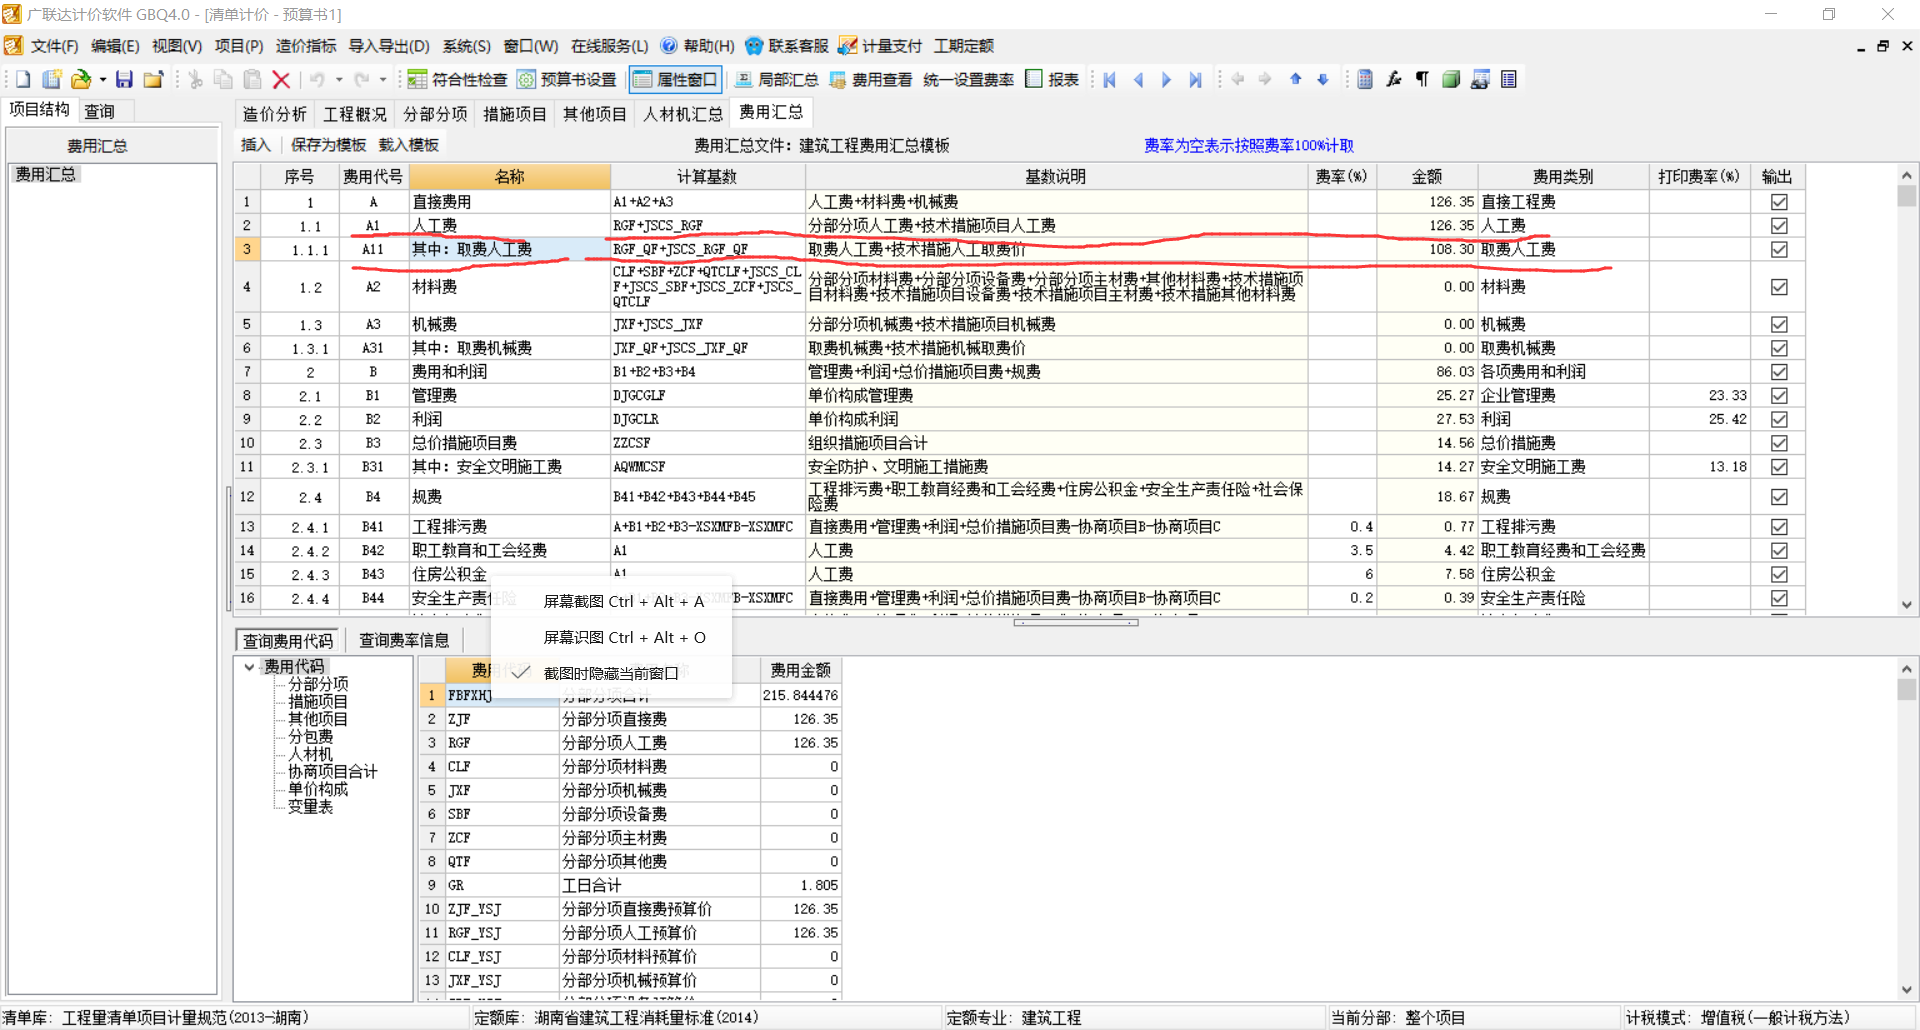Select 人材机 in fee code tree
This screenshot has height=1030, width=1920.
310,754
